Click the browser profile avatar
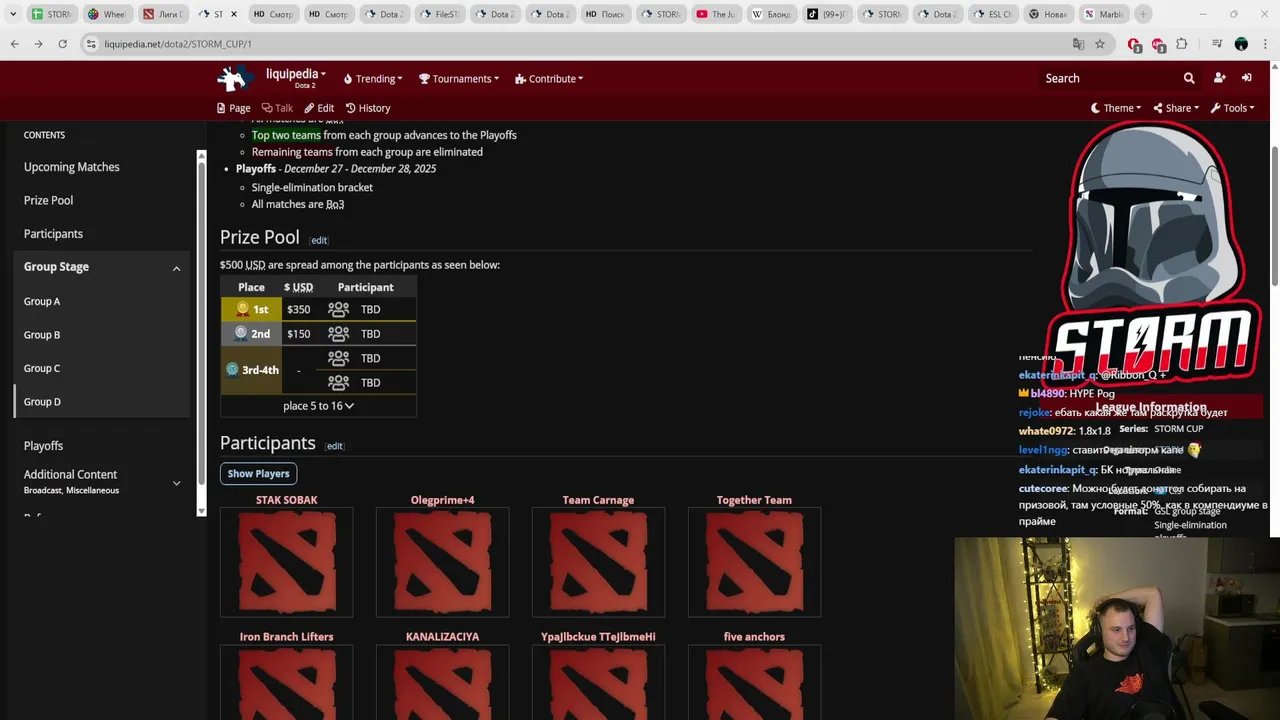Image resolution: width=1280 pixels, height=720 pixels. 1241,44
